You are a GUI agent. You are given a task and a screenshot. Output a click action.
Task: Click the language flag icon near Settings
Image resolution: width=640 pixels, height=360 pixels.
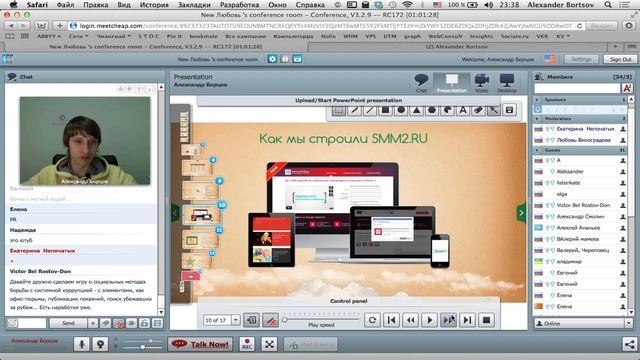(550, 59)
